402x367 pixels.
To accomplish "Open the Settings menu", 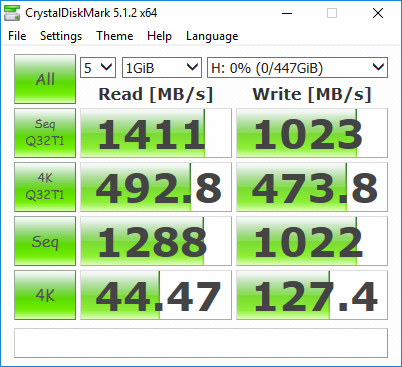I will coord(61,36).
